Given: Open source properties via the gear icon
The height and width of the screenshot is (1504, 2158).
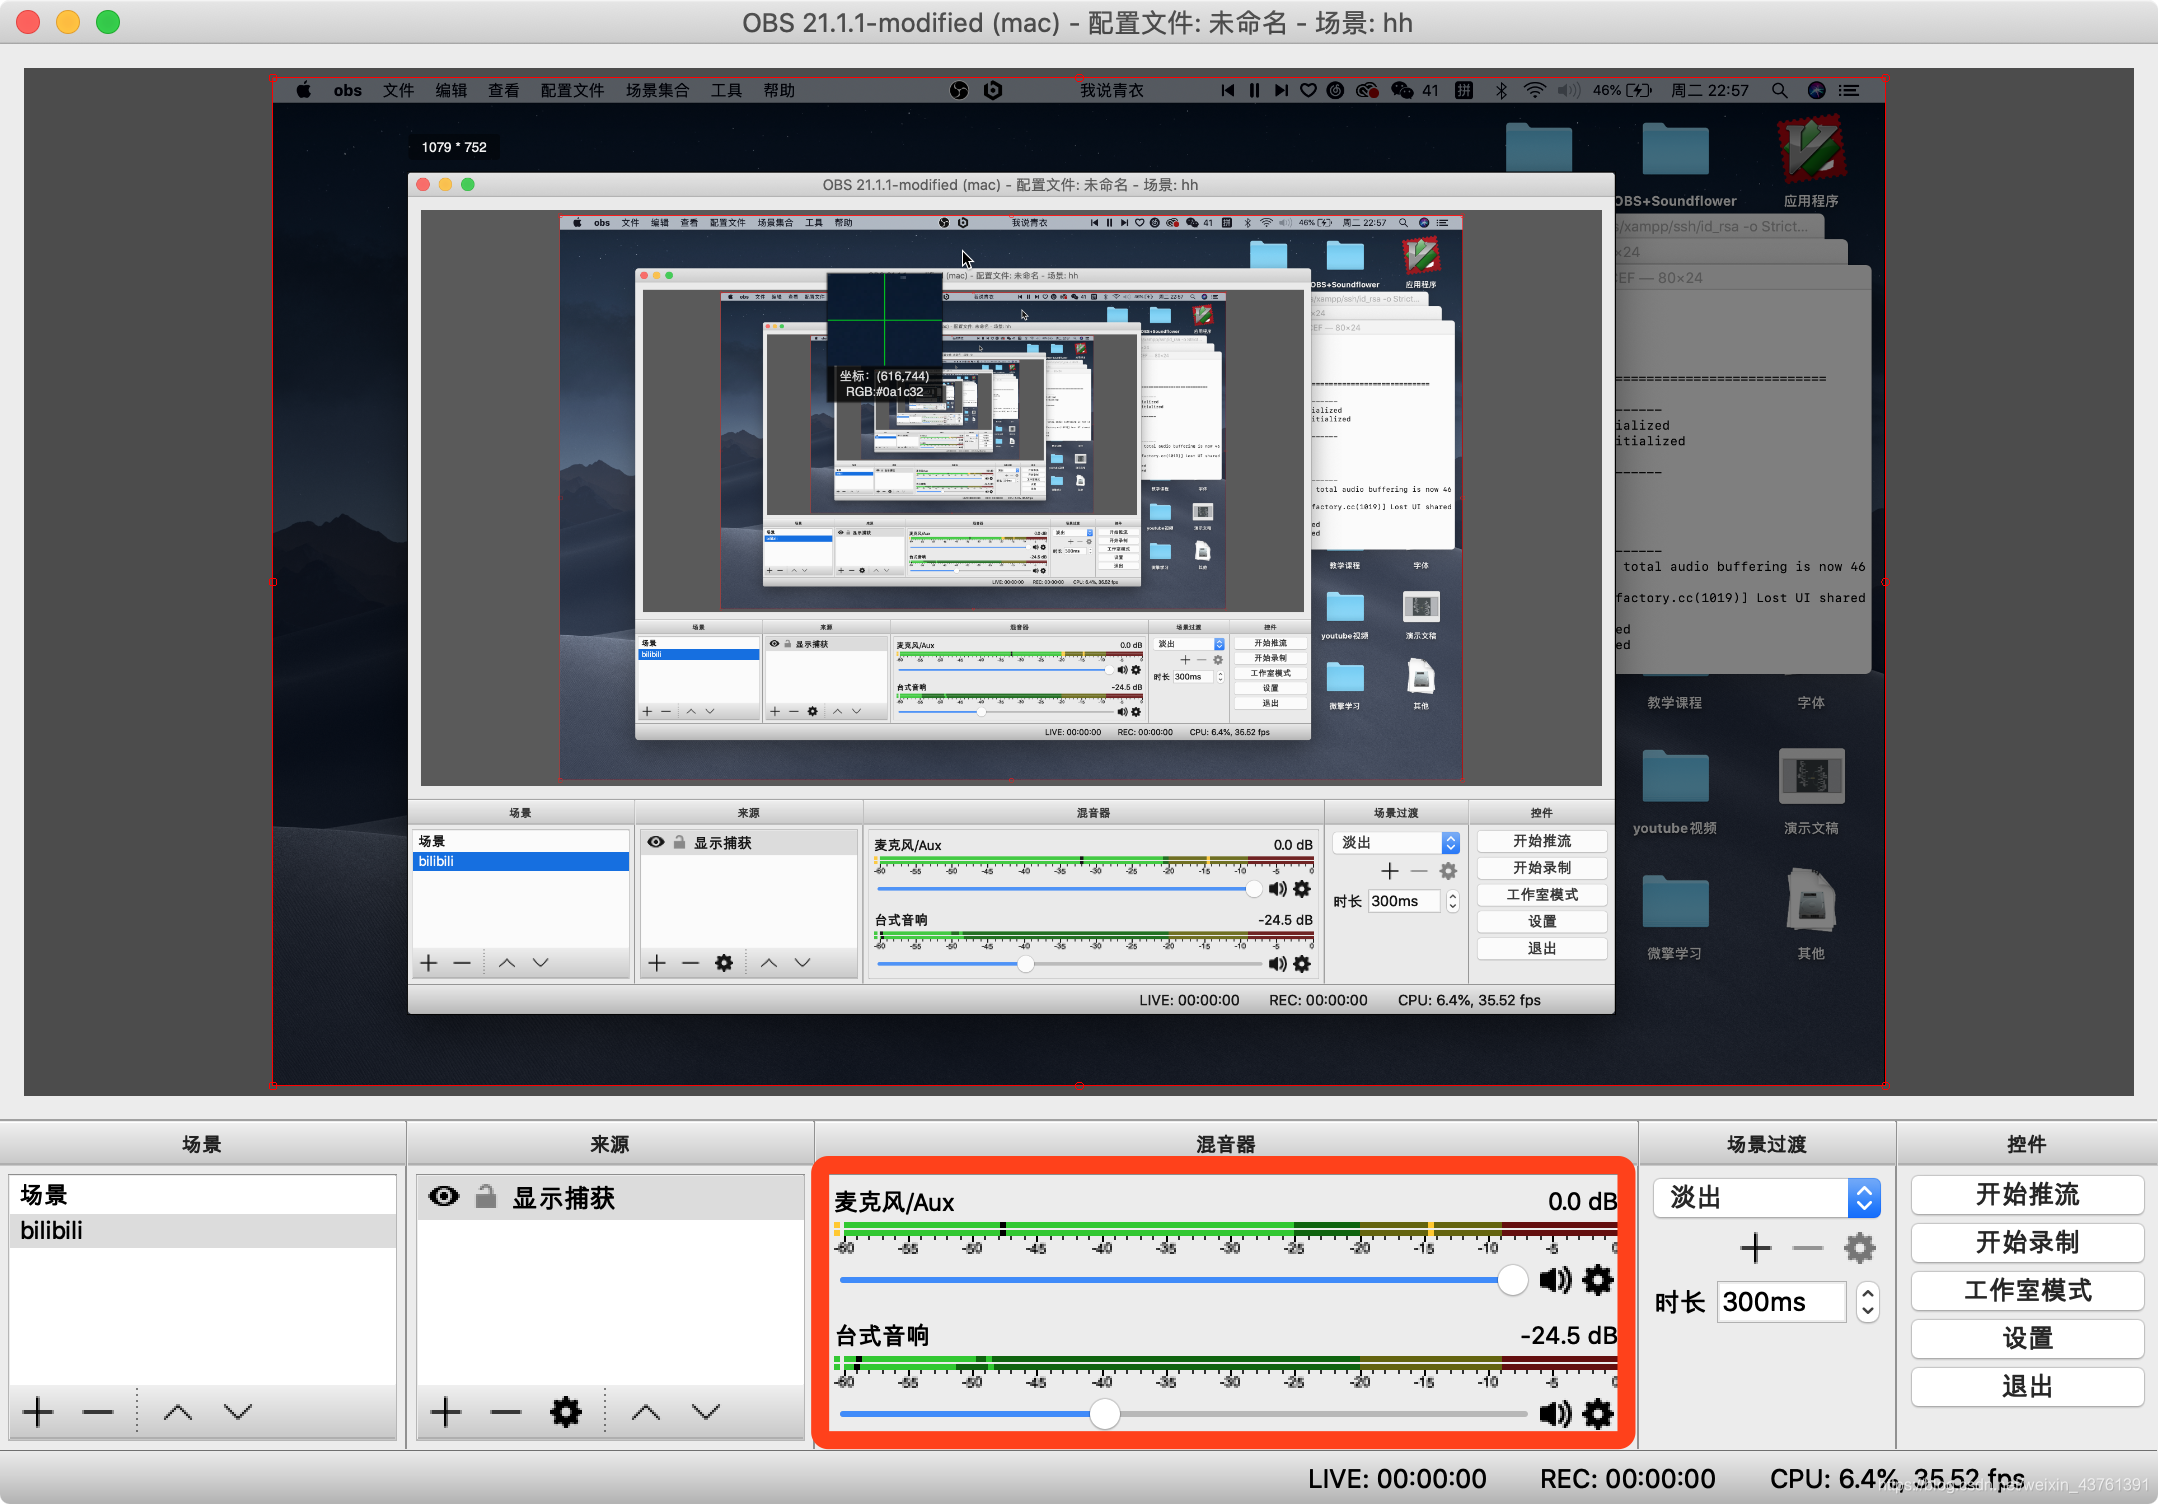Looking at the screenshot, I should [565, 1412].
